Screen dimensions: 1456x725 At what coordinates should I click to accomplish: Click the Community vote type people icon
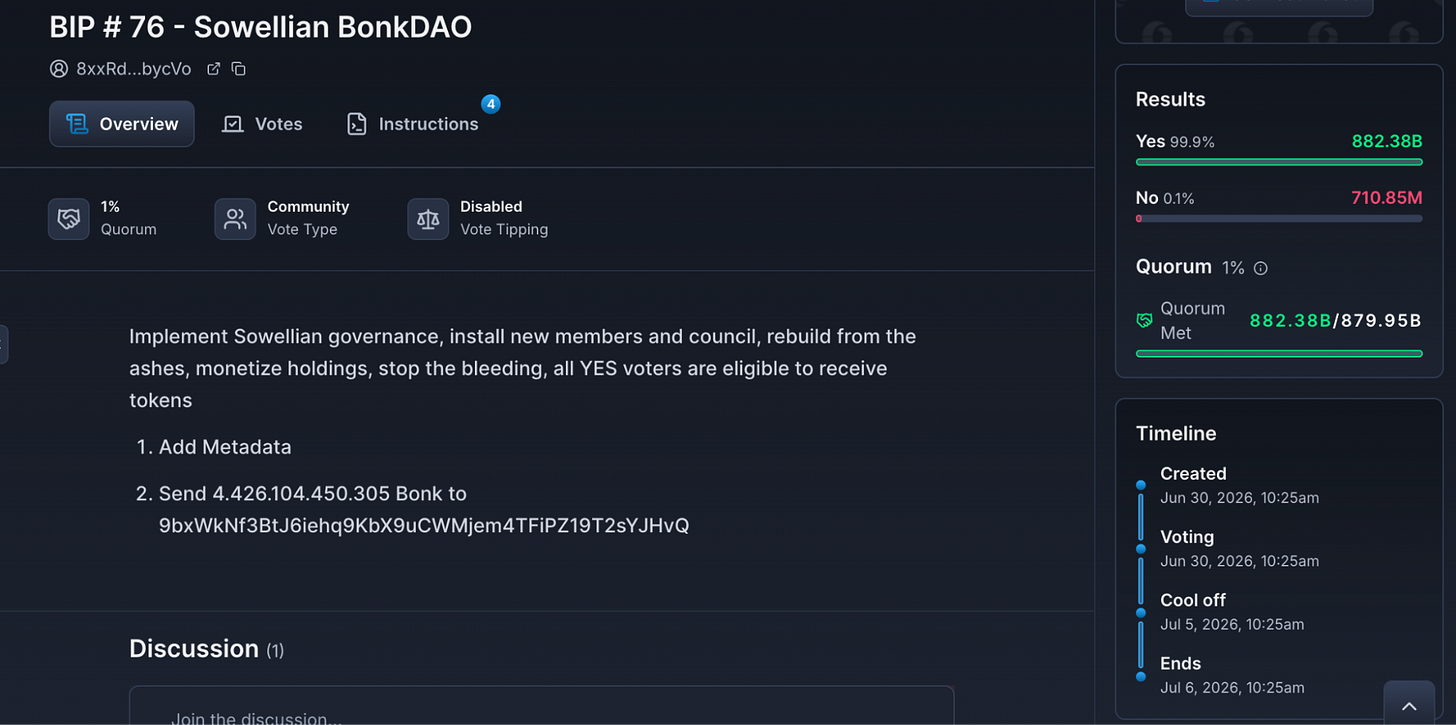(235, 219)
